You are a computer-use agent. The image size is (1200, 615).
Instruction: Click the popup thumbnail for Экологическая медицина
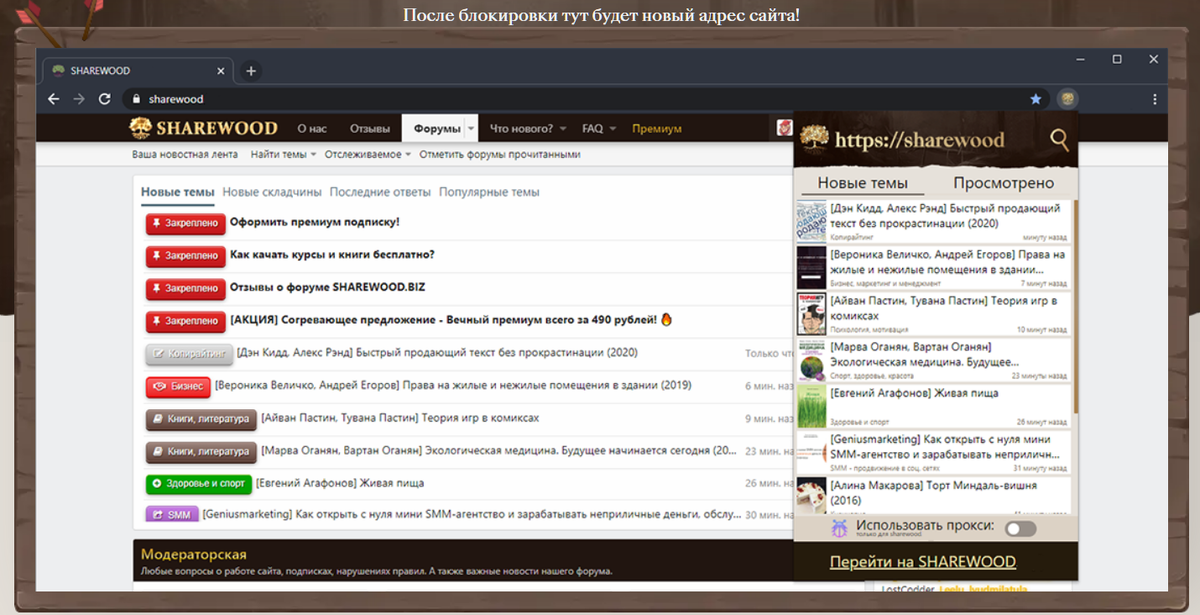pyautogui.click(x=811, y=360)
